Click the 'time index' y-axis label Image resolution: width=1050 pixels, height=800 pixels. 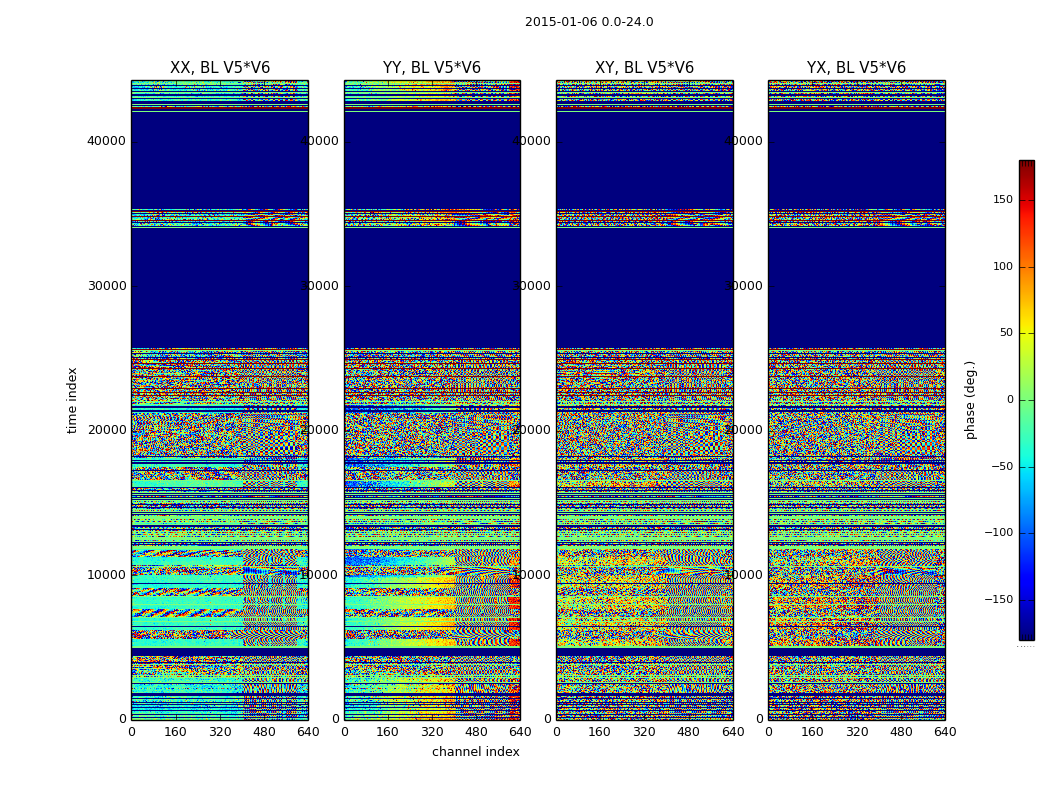coord(72,400)
